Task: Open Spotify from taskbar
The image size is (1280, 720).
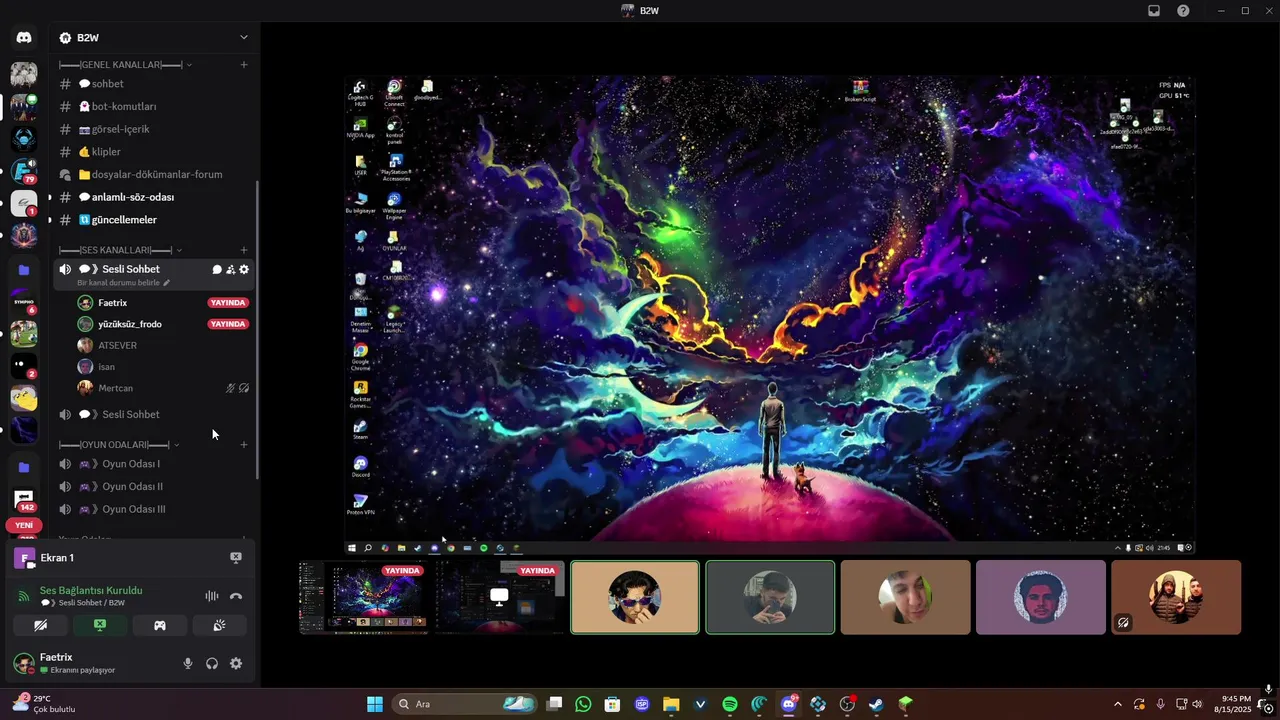Action: click(x=730, y=704)
